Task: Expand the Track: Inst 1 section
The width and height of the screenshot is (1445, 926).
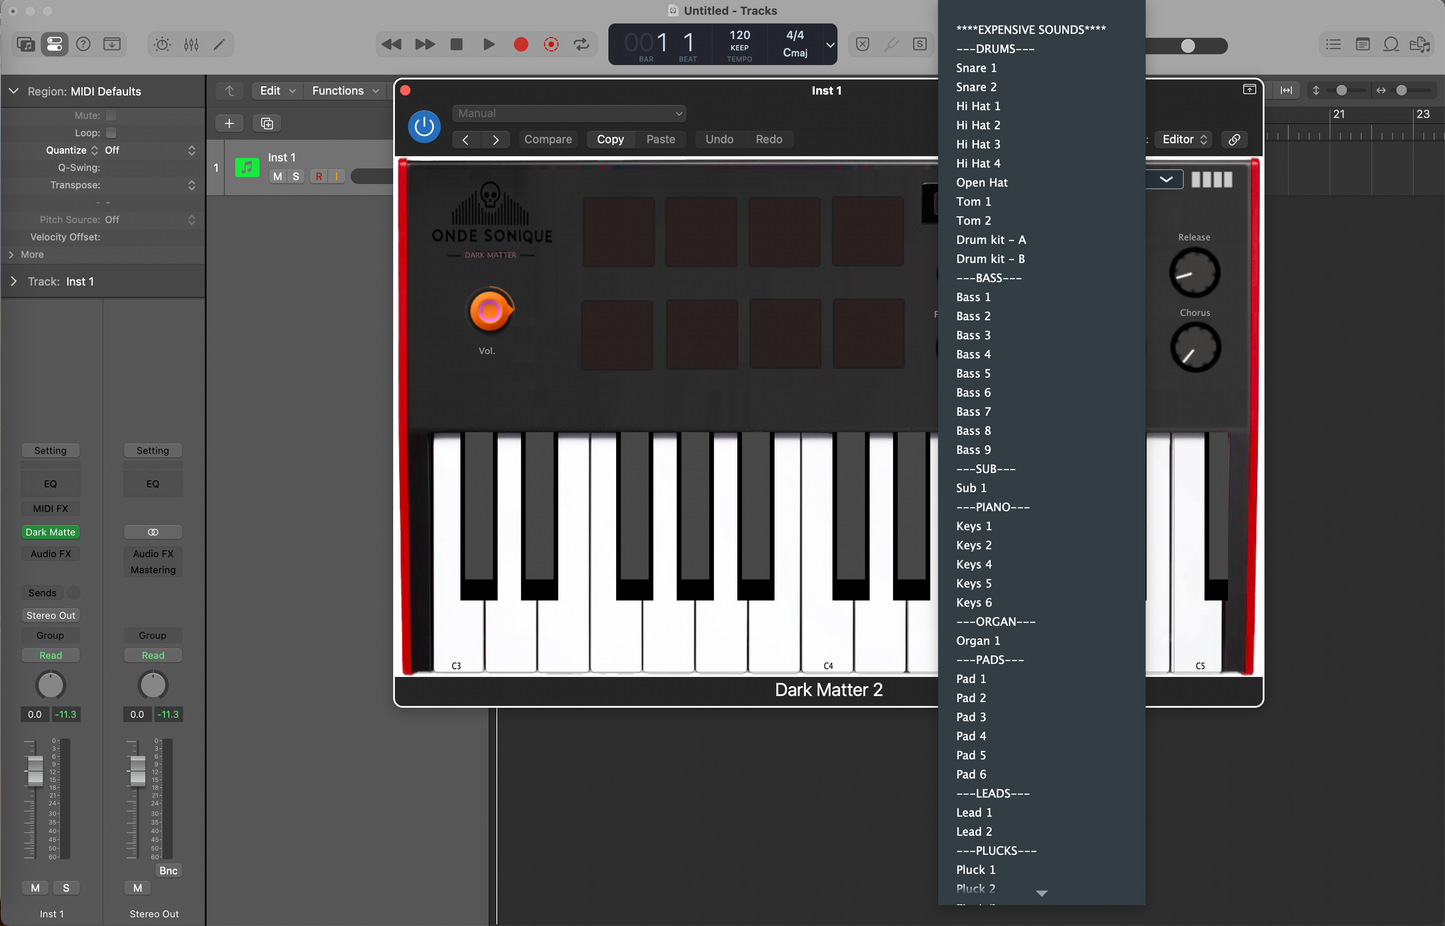Action: click(14, 282)
